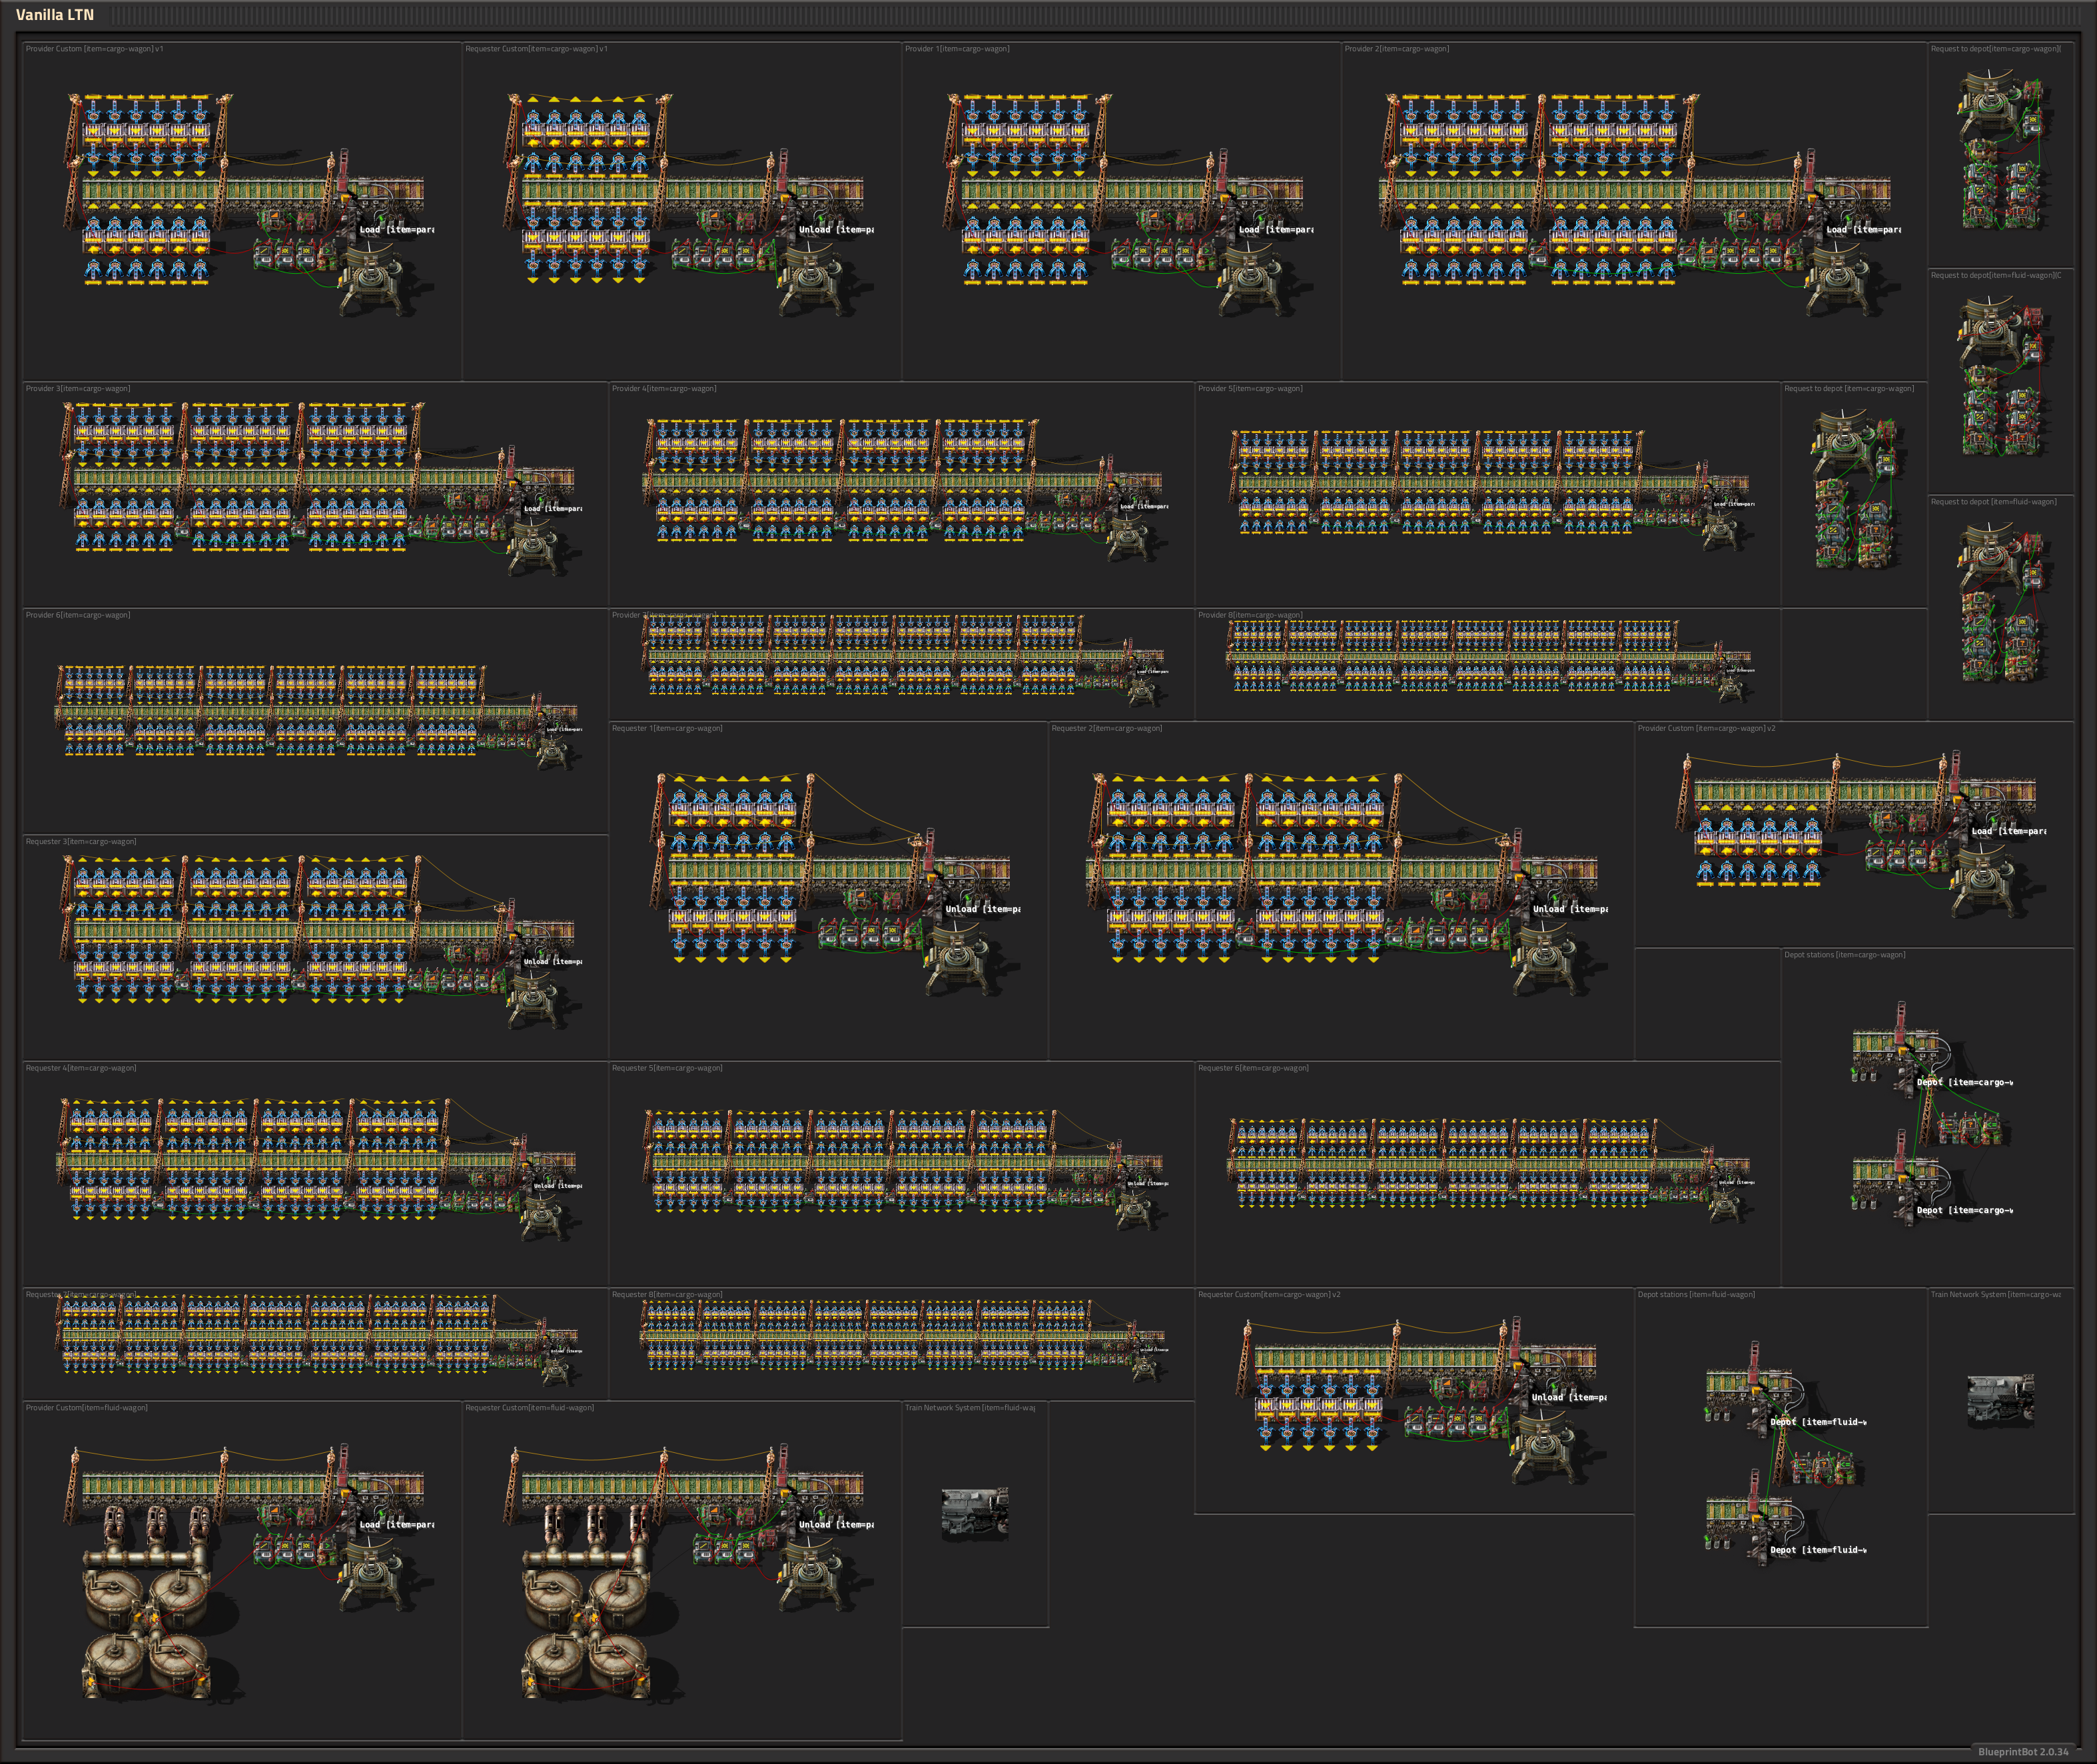Click the locomotive in Train Network System fluid-wagon
Image resolution: width=2097 pixels, height=1764 pixels.
pyautogui.click(x=974, y=1512)
